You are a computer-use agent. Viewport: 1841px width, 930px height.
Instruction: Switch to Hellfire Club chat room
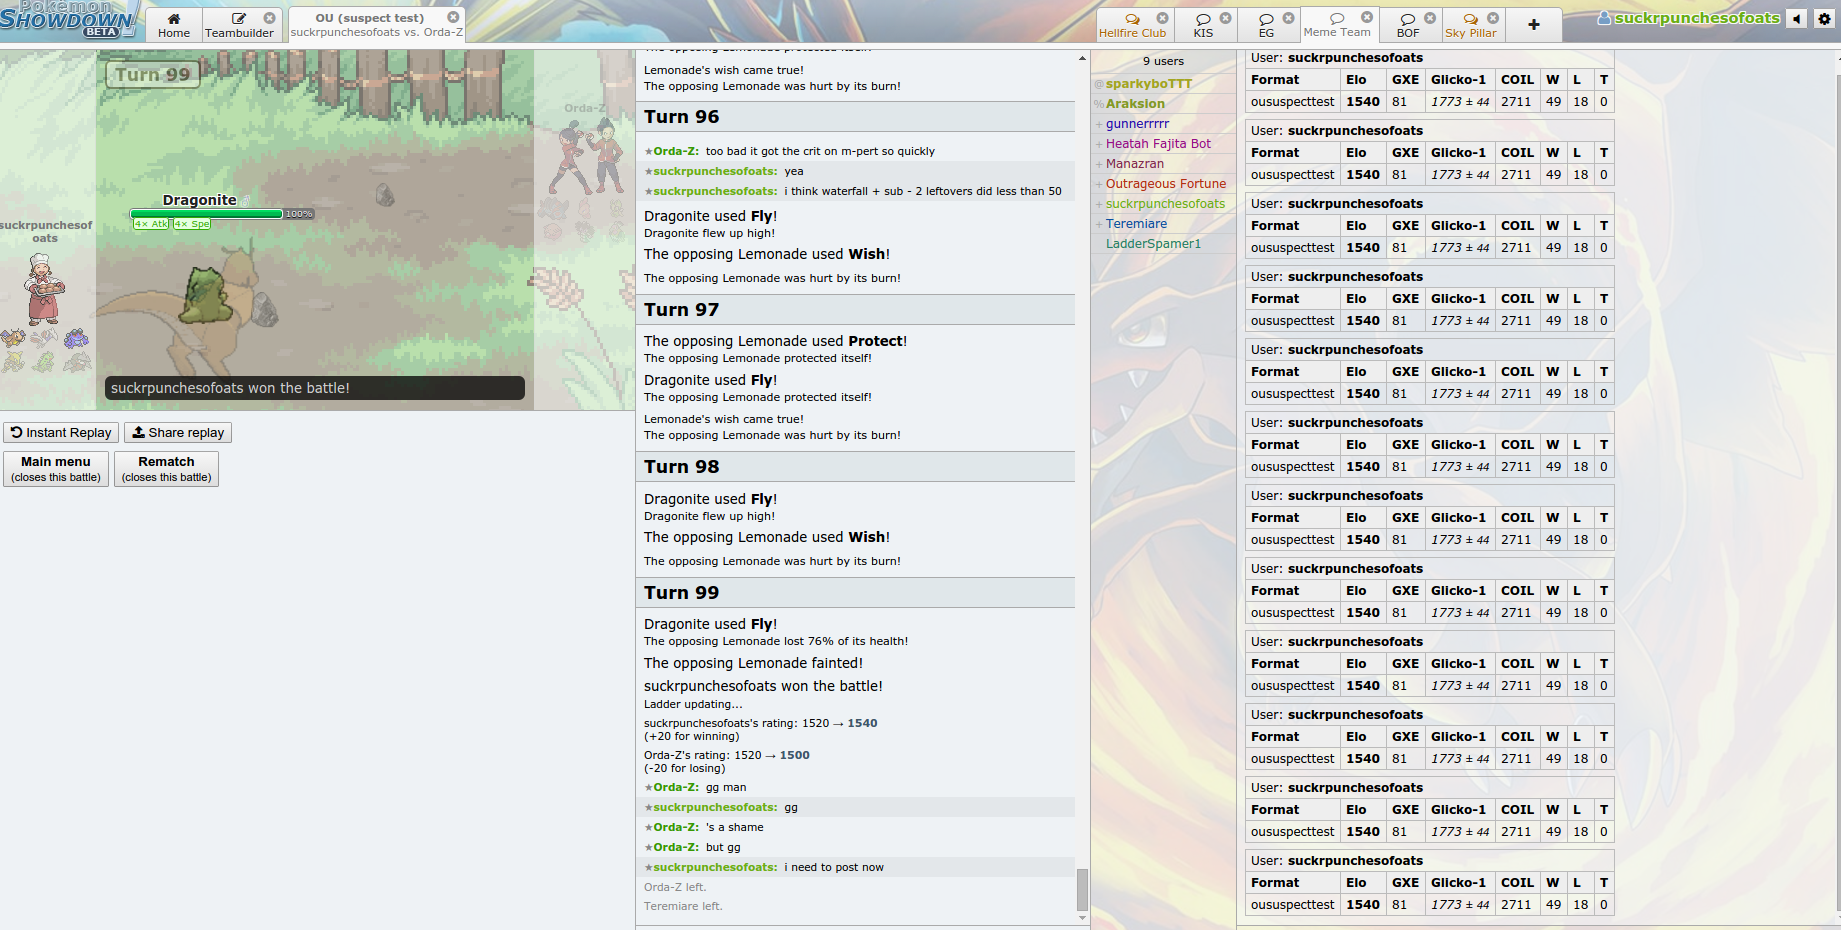coord(1132,25)
